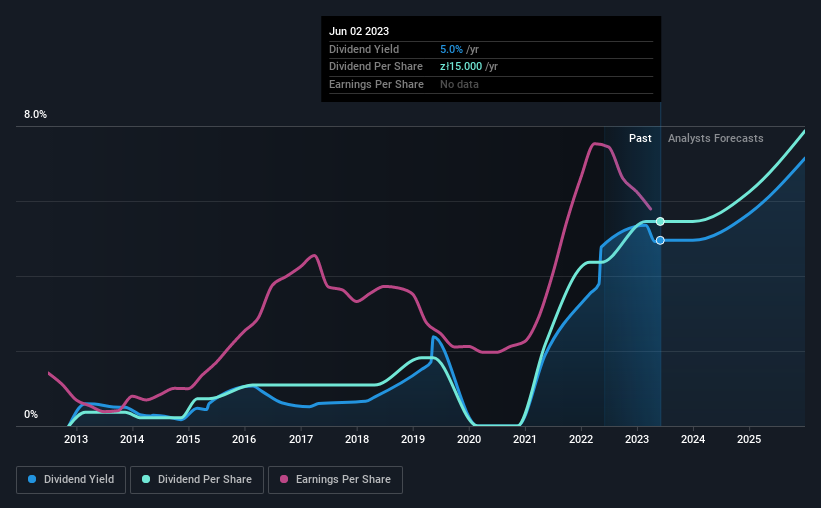
Task: Click the Jun 02 2023 tooltip date
Action: (359, 31)
